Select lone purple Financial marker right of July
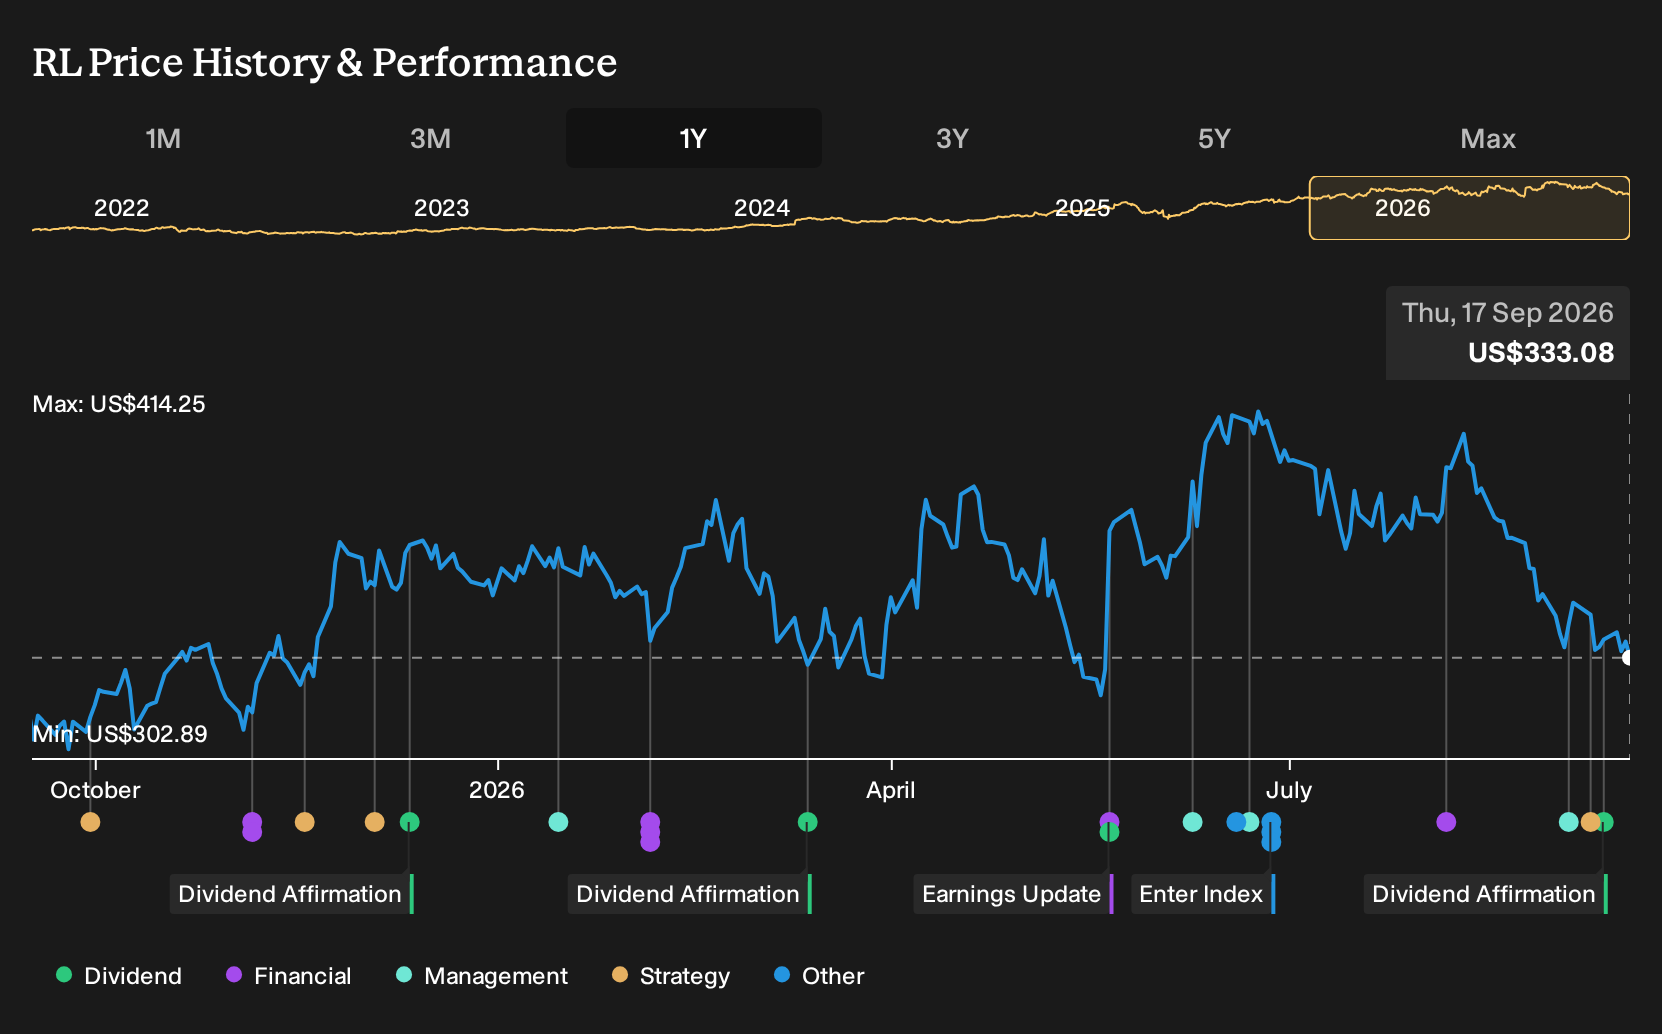1662x1034 pixels. (x=1446, y=822)
